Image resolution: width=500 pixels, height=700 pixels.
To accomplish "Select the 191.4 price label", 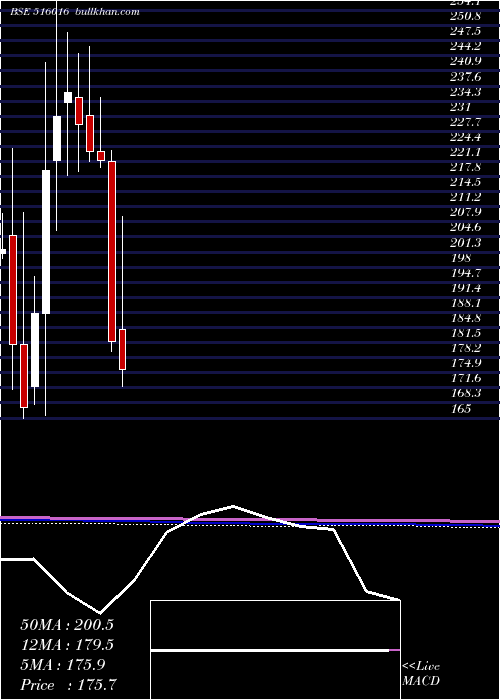I will click(466, 288).
